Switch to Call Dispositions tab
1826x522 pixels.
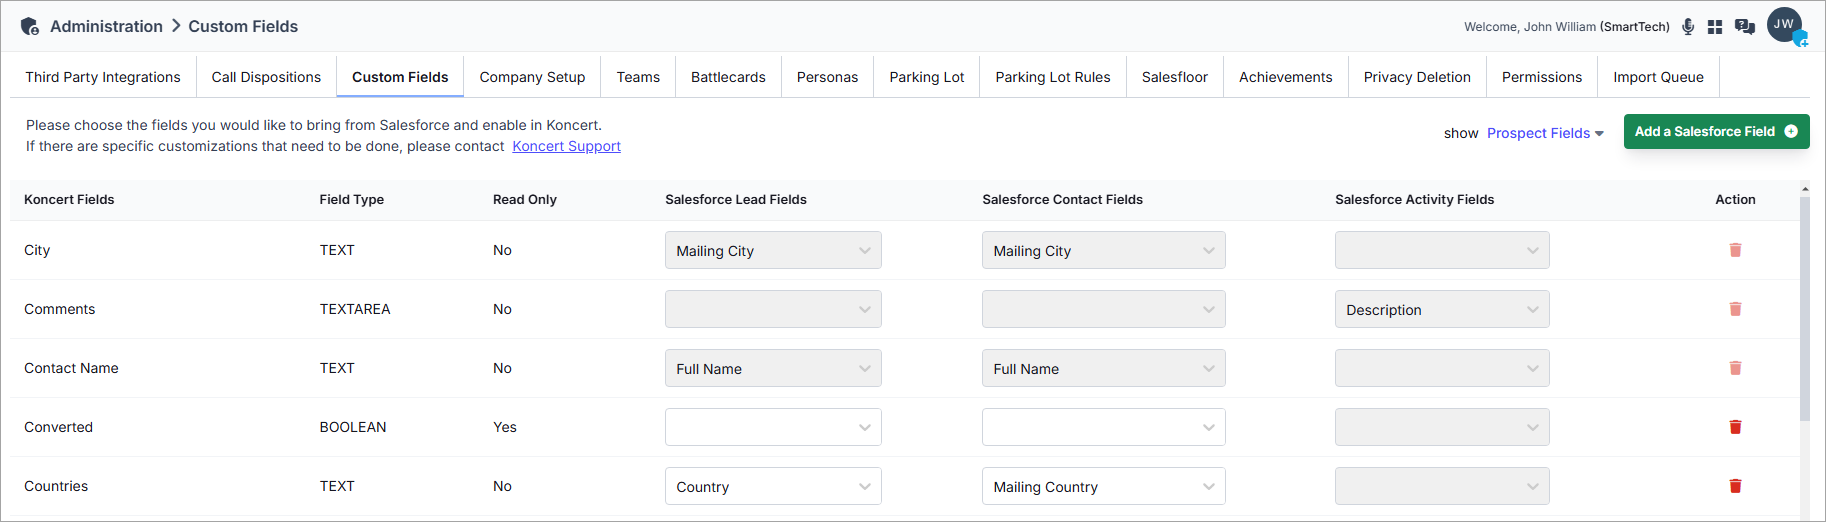[266, 77]
